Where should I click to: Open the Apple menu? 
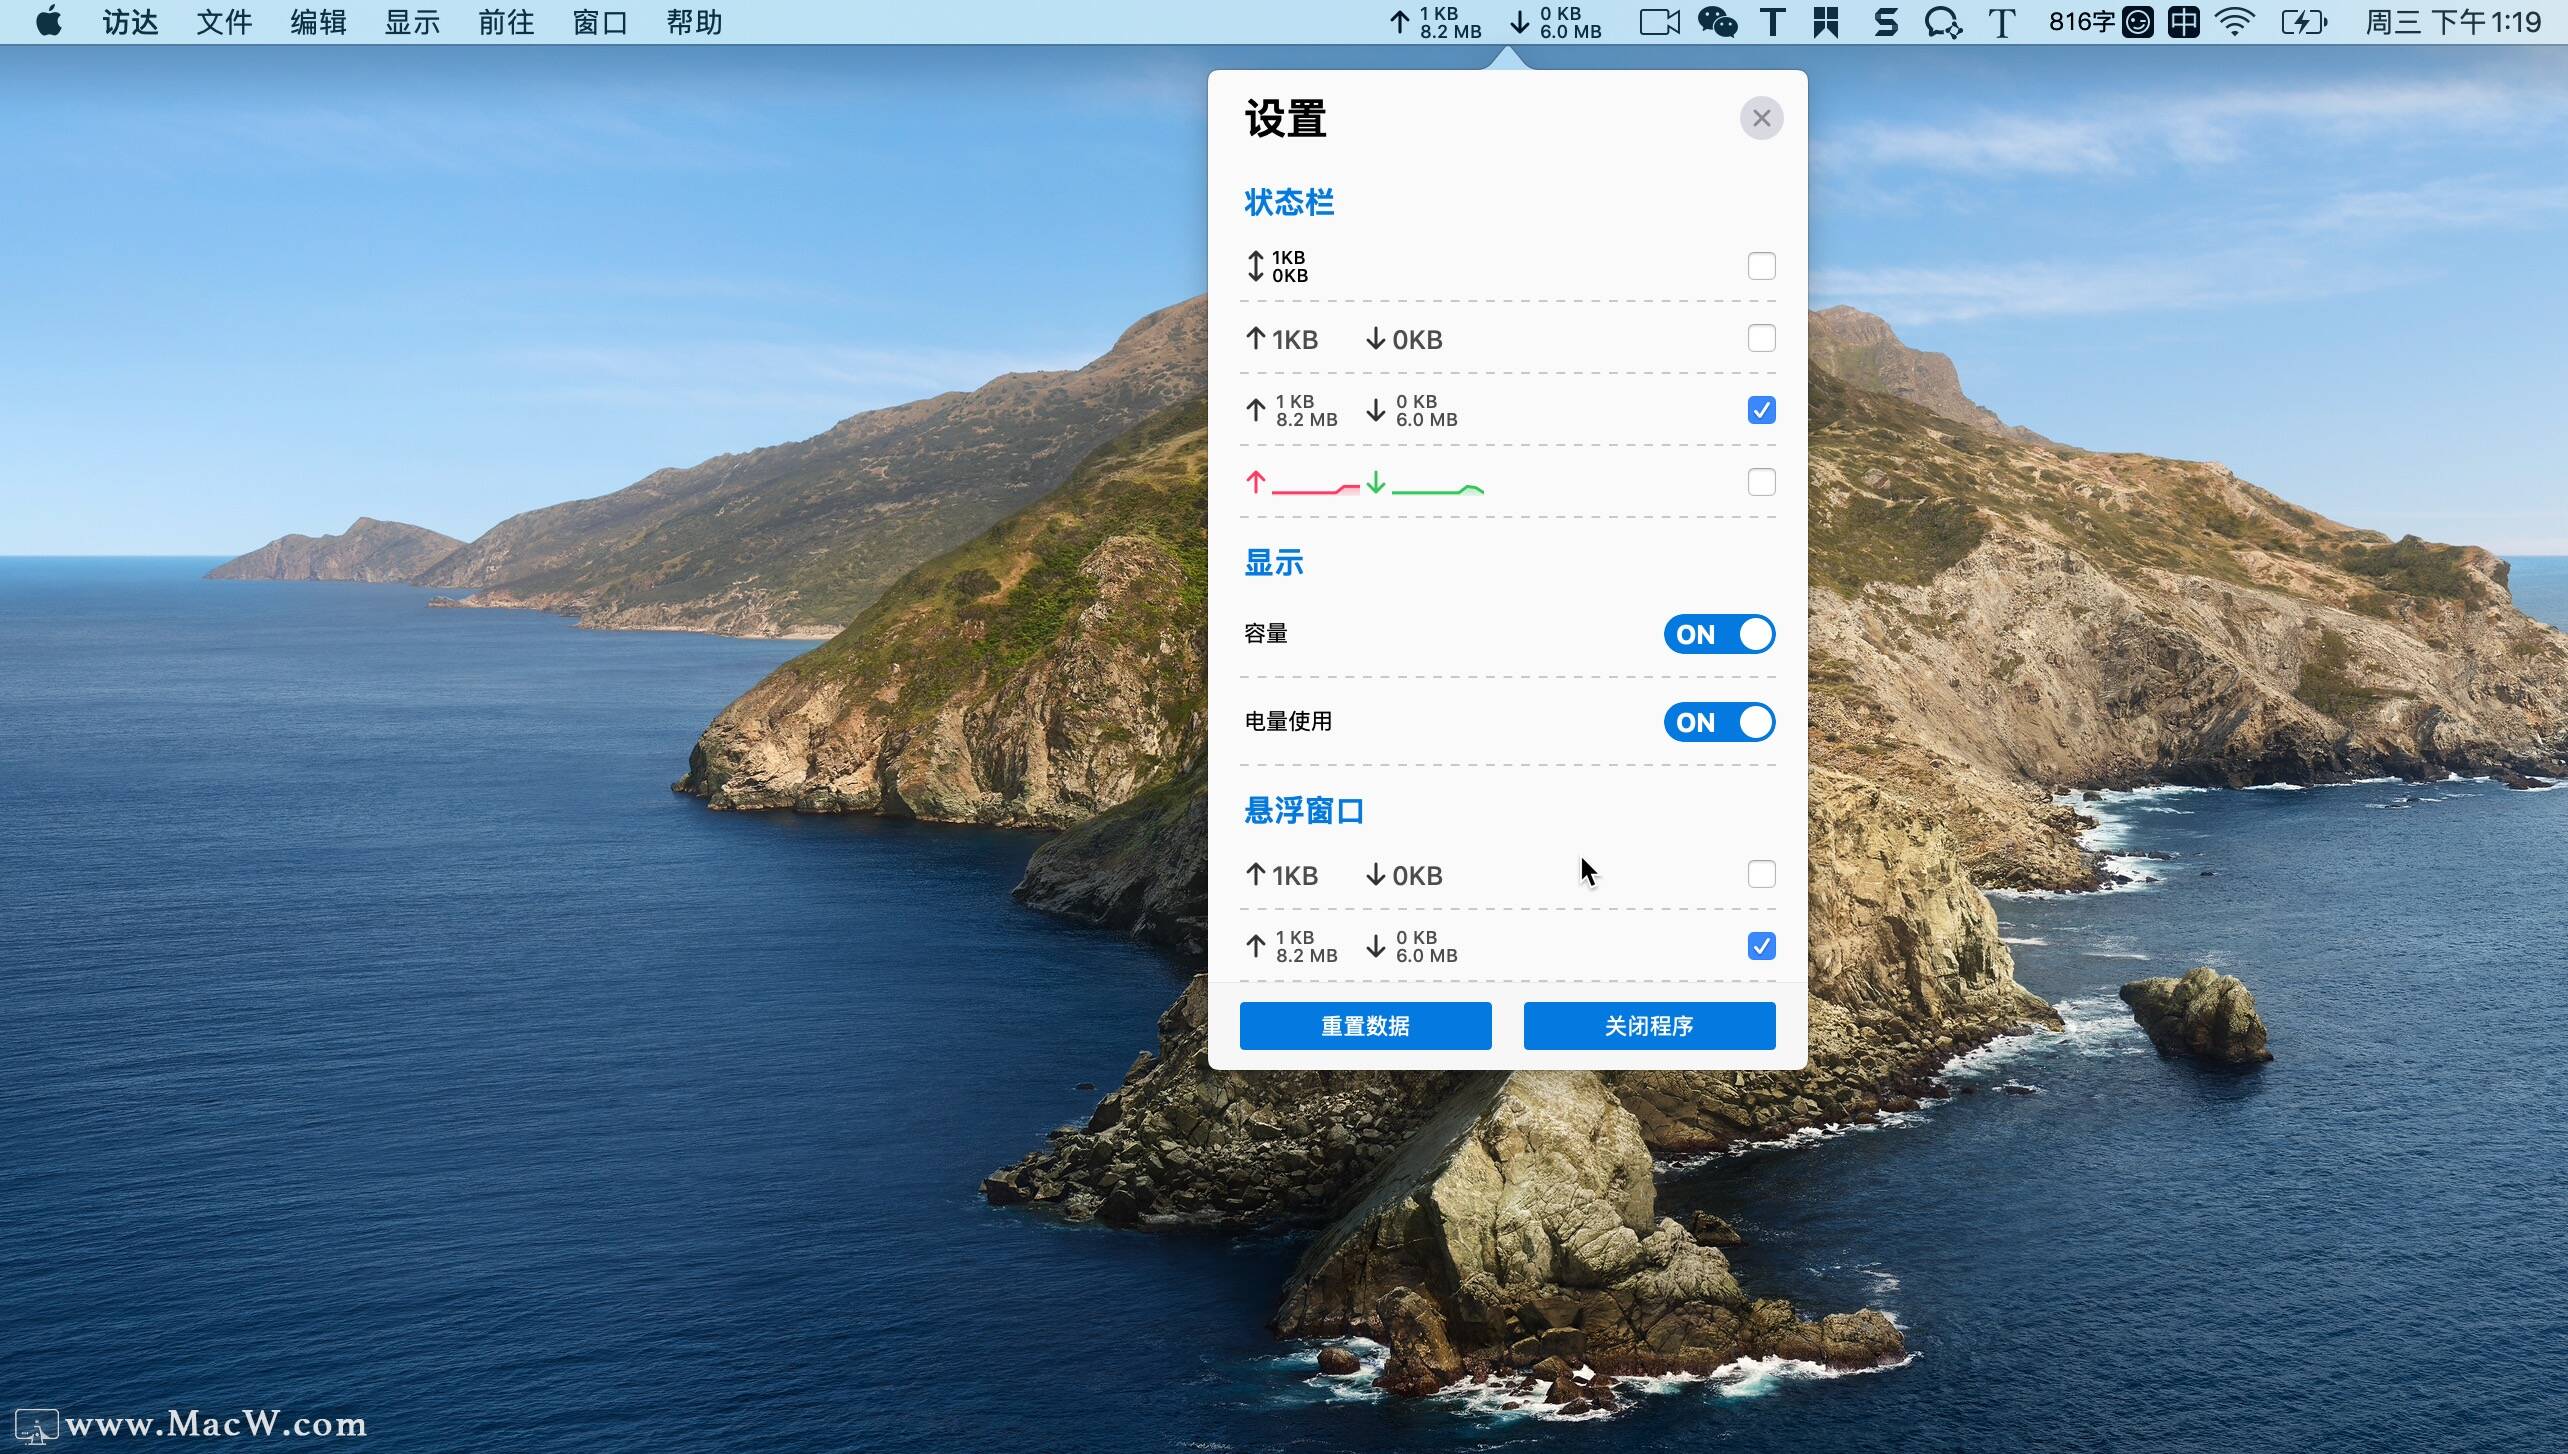pyautogui.click(x=48, y=22)
